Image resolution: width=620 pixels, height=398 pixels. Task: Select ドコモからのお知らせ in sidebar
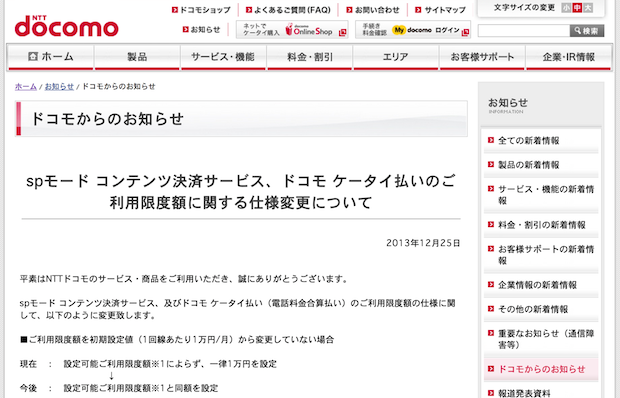click(x=541, y=369)
